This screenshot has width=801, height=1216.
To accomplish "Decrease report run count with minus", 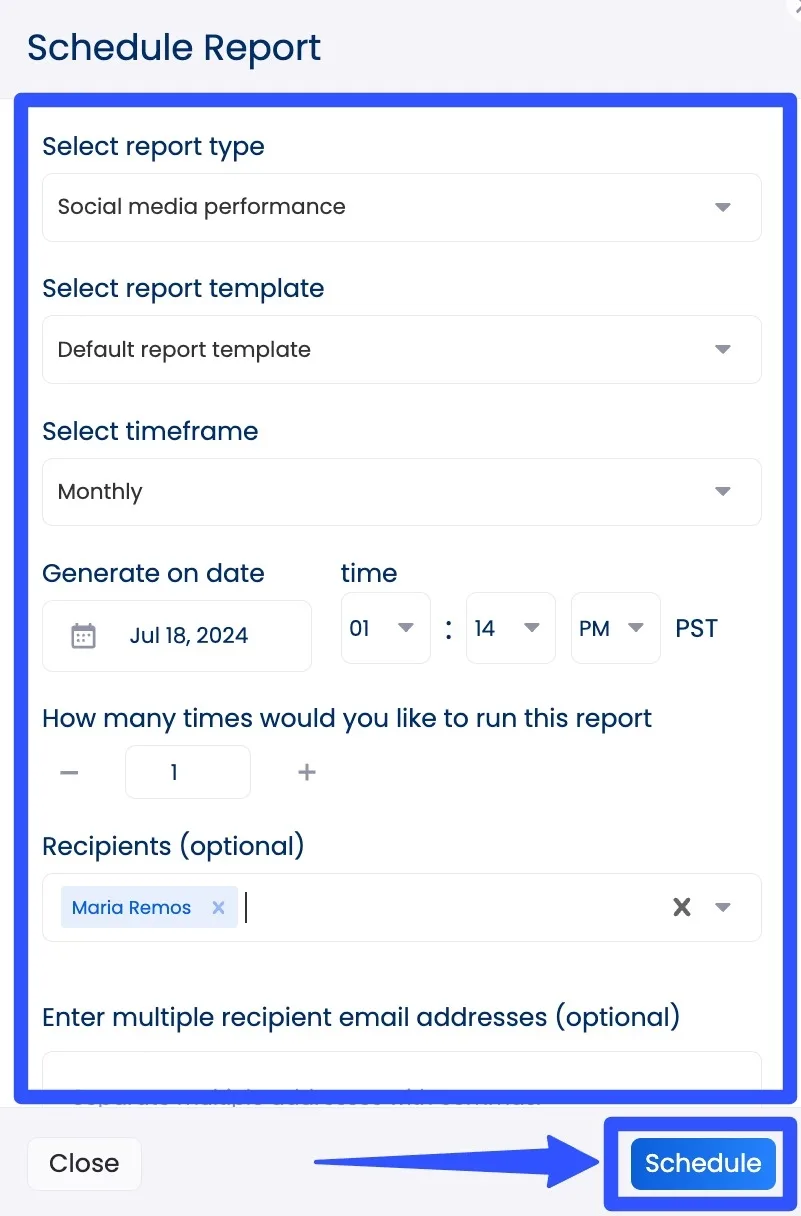I will (x=69, y=773).
